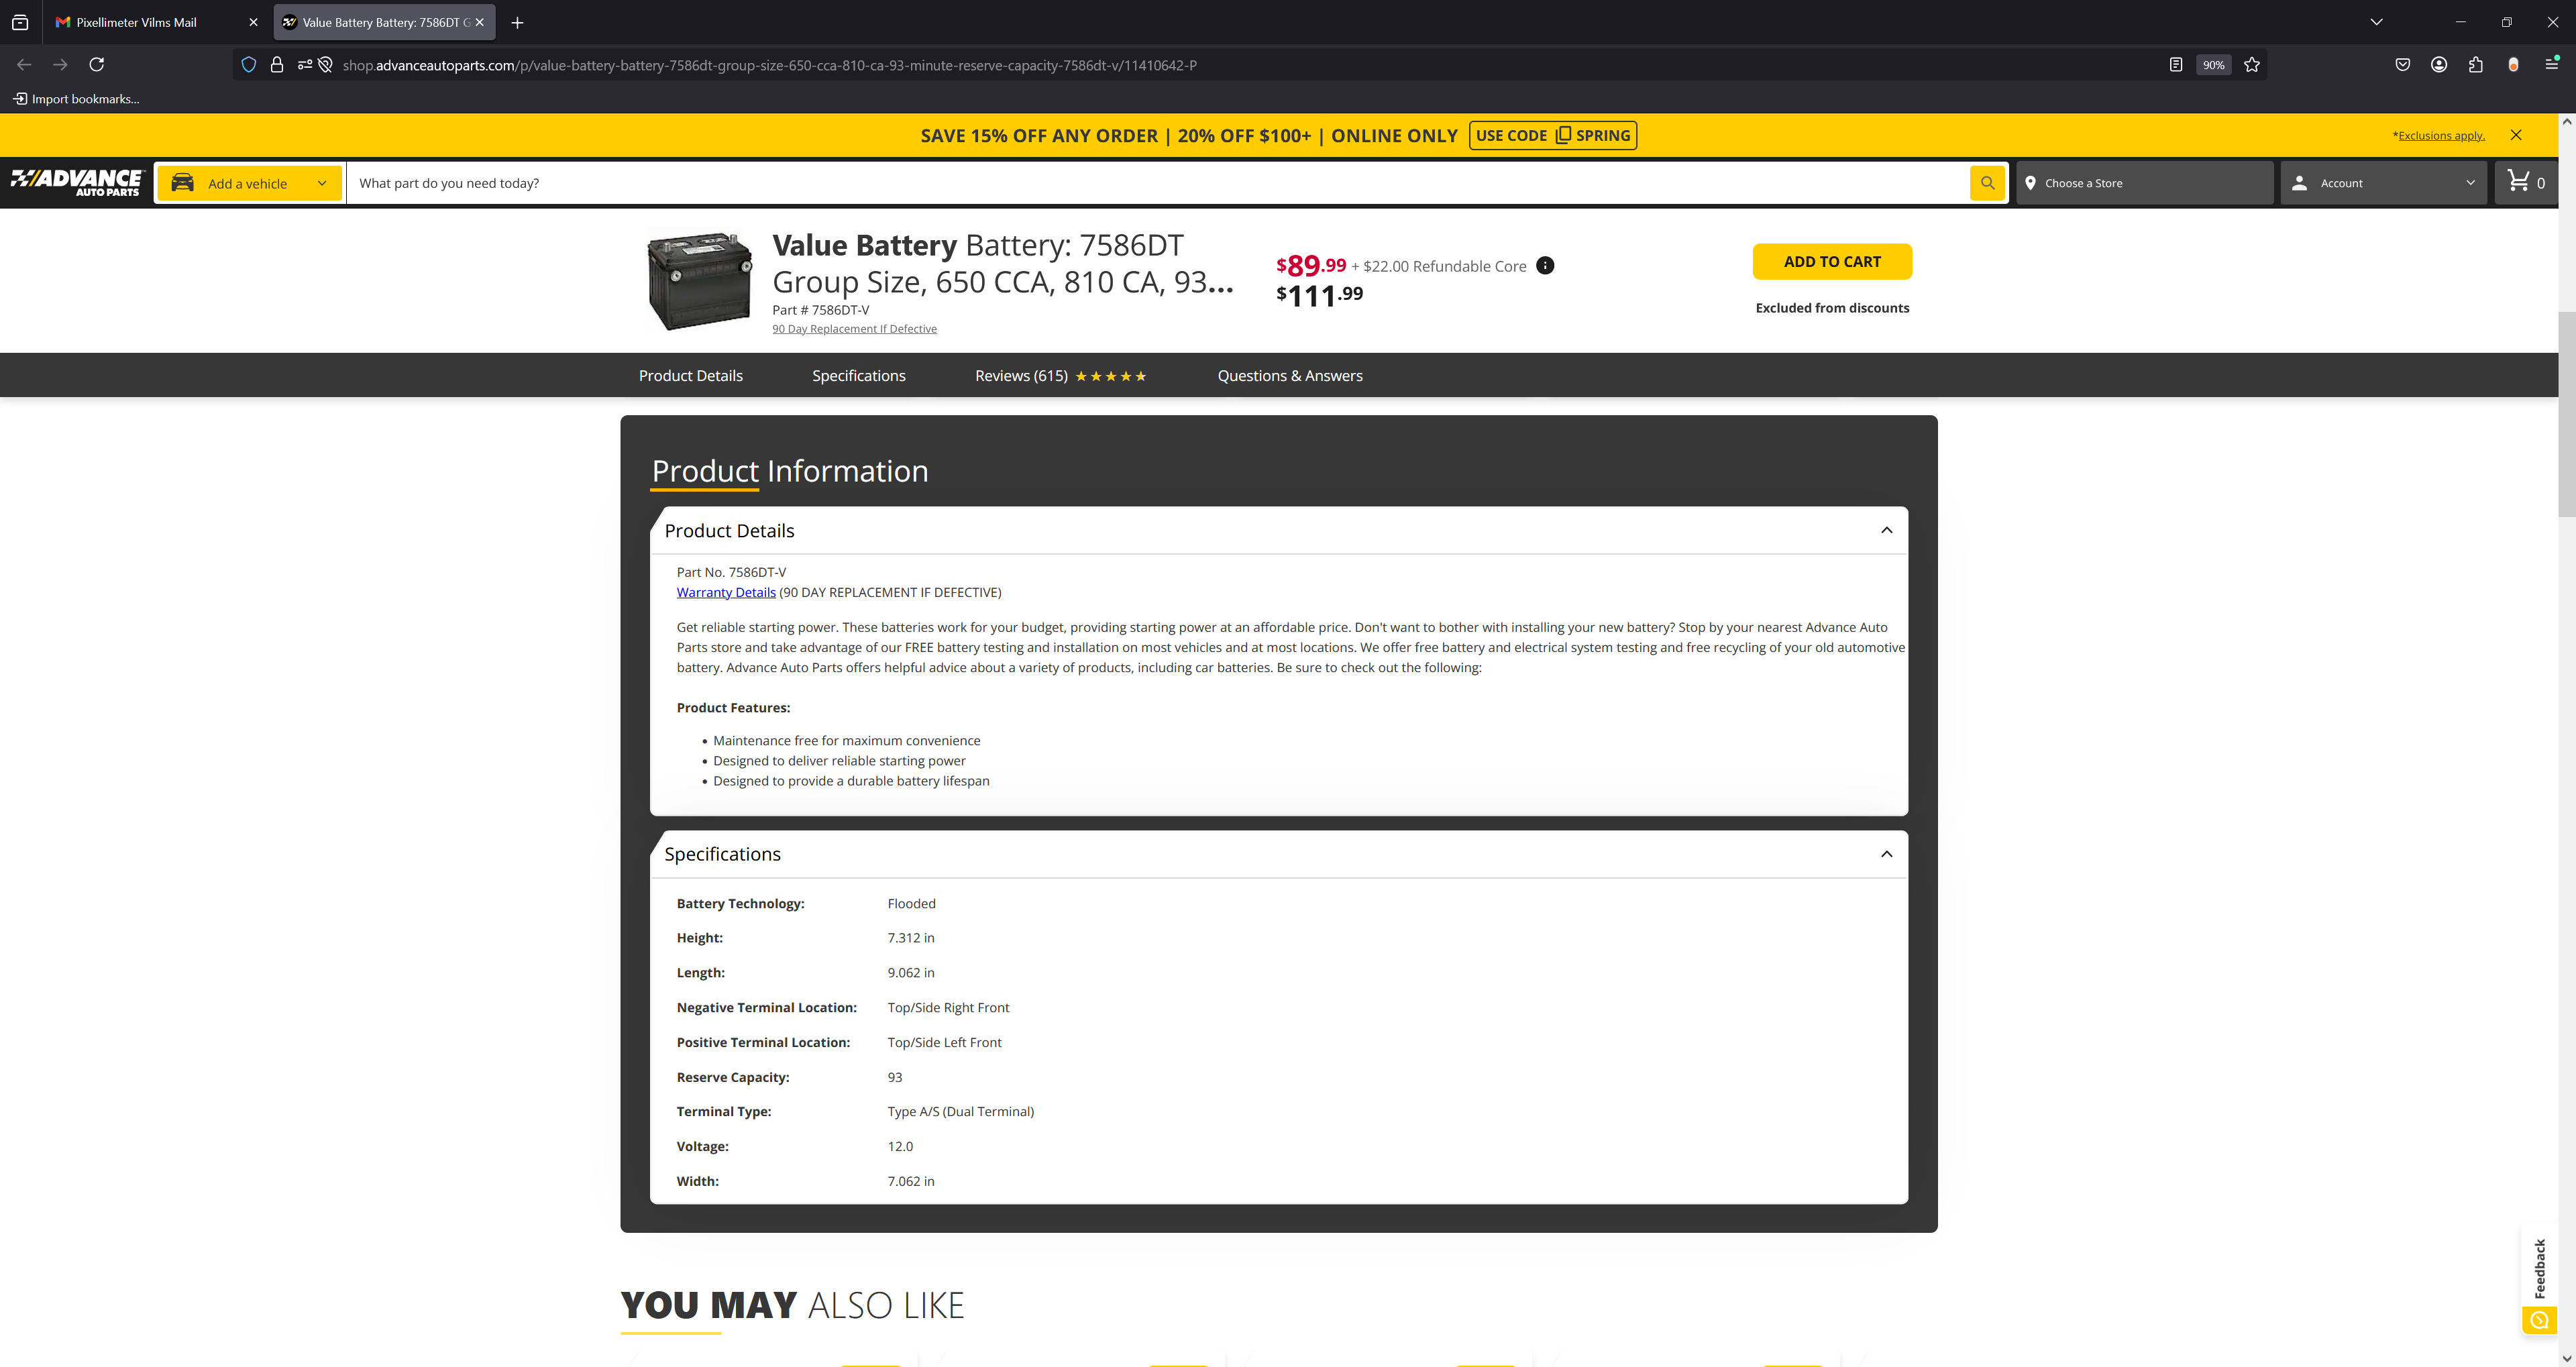
Task: Open site permissions icon in address bar
Action: 305,65
